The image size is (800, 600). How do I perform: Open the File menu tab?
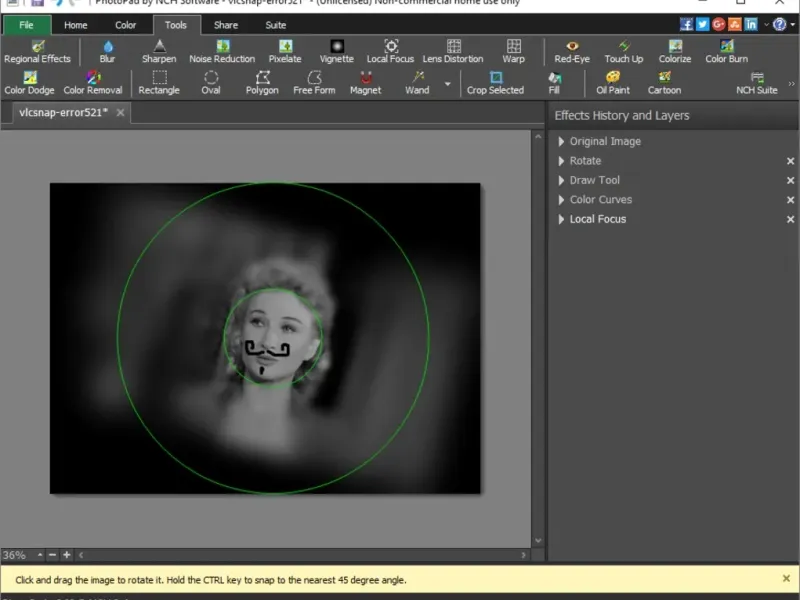point(26,25)
